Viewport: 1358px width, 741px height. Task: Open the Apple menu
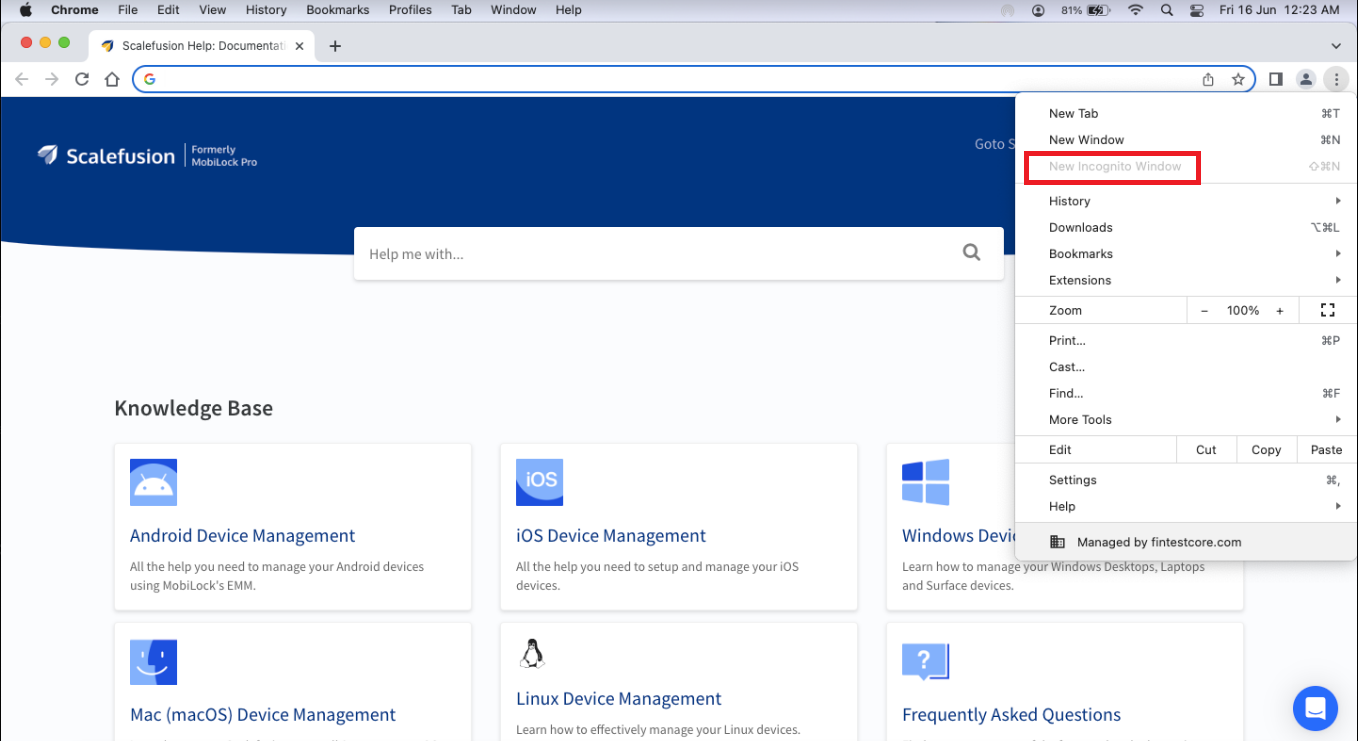point(26,10)
